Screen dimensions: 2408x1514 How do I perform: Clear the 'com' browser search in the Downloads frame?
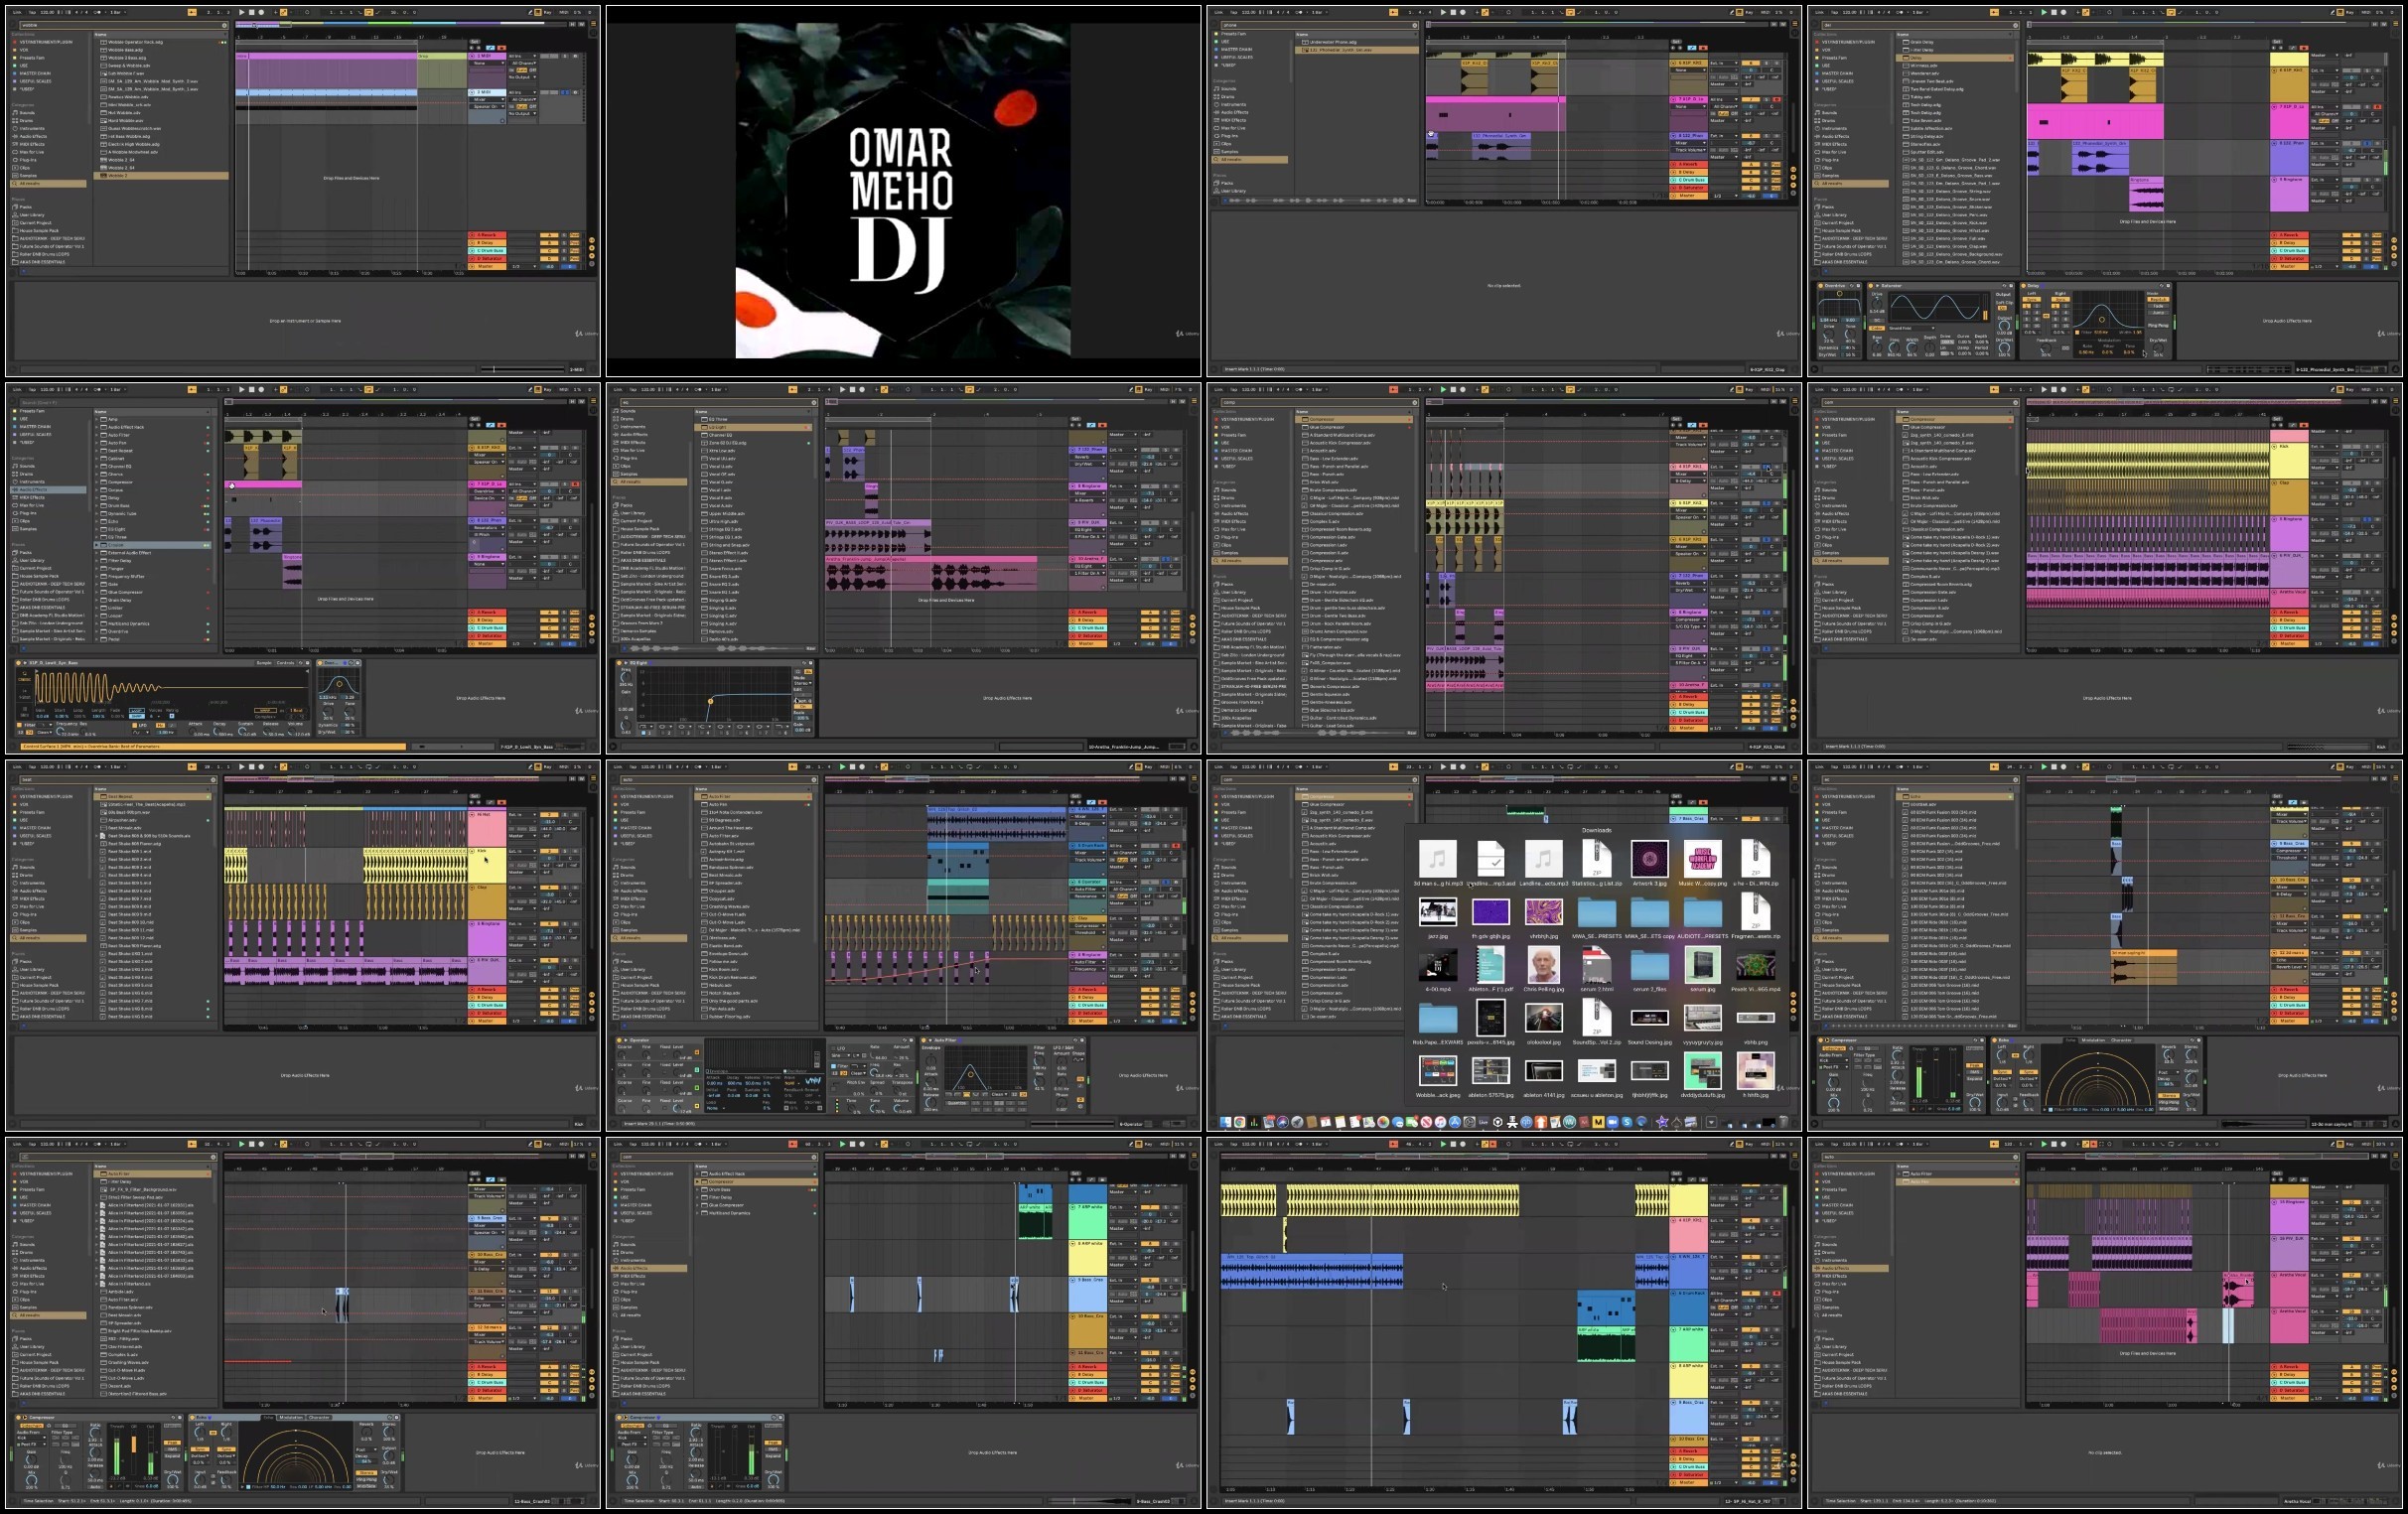(x=1416, y=780)
